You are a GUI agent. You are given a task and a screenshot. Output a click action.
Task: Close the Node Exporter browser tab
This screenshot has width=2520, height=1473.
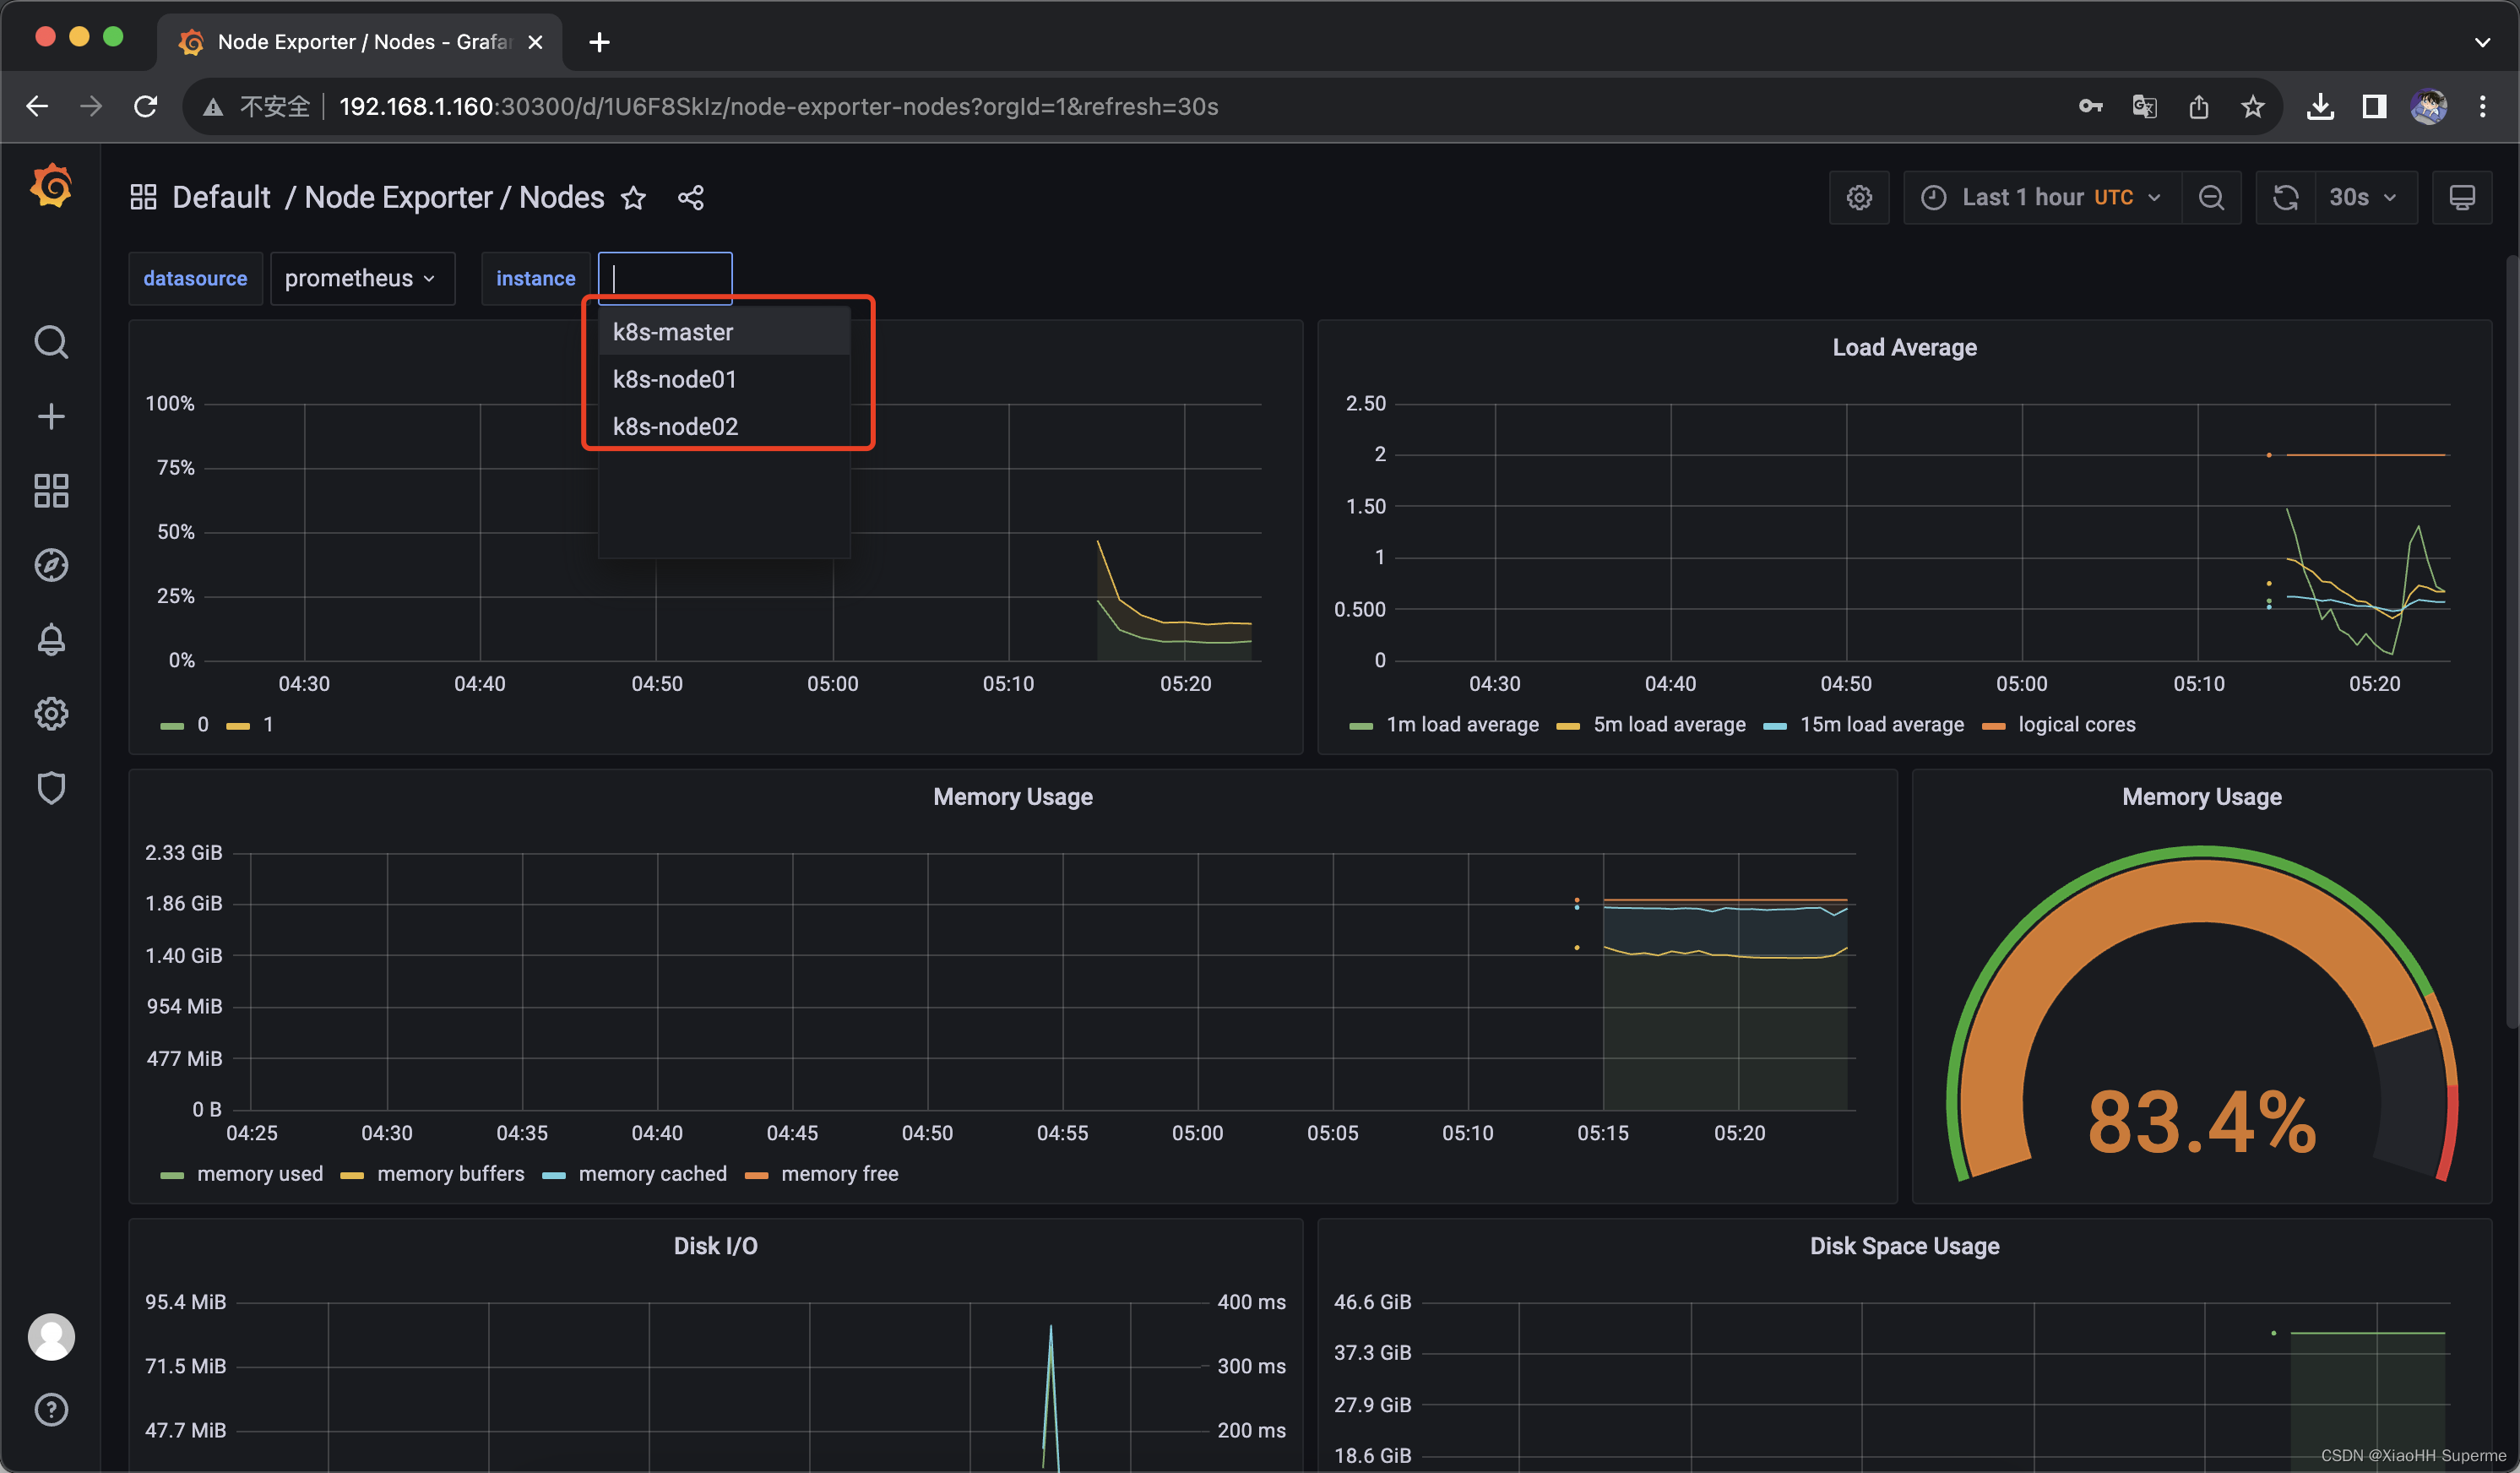point(535,42)
